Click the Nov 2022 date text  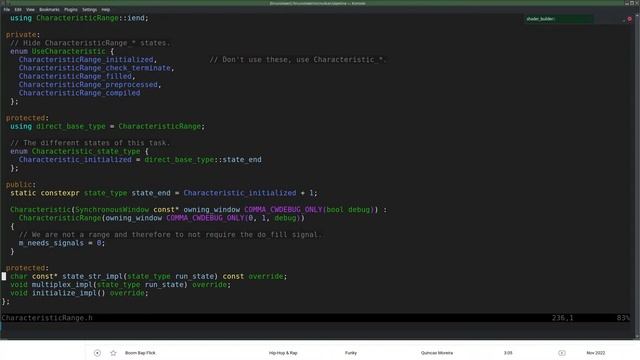(x=596, y=353)
